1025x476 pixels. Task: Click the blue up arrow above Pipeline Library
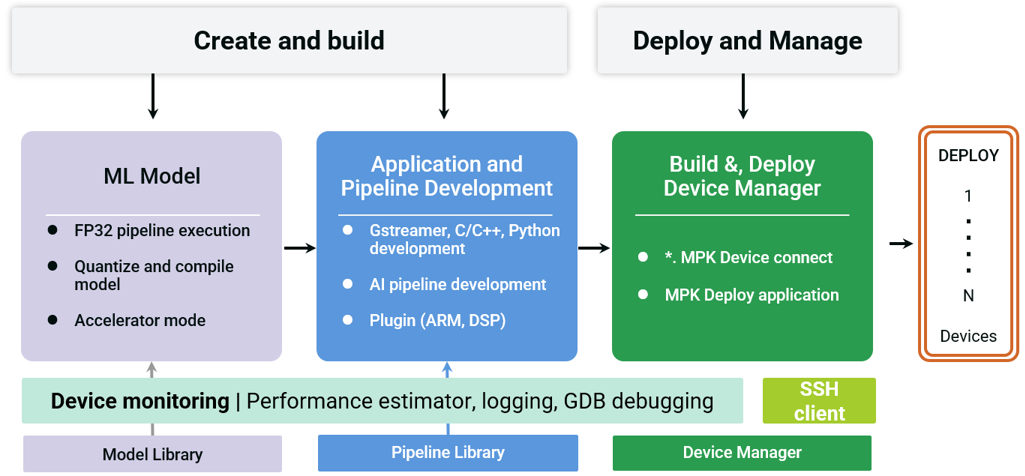(x=447, y=370)
